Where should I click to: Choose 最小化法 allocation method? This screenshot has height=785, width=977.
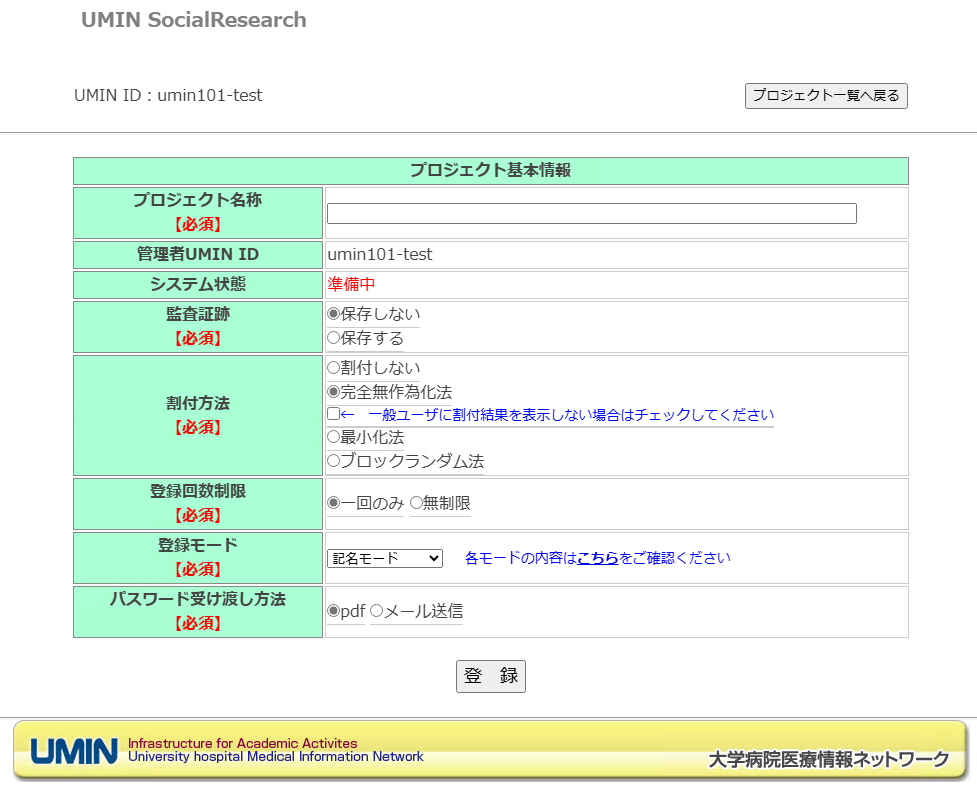coord(334,437)
